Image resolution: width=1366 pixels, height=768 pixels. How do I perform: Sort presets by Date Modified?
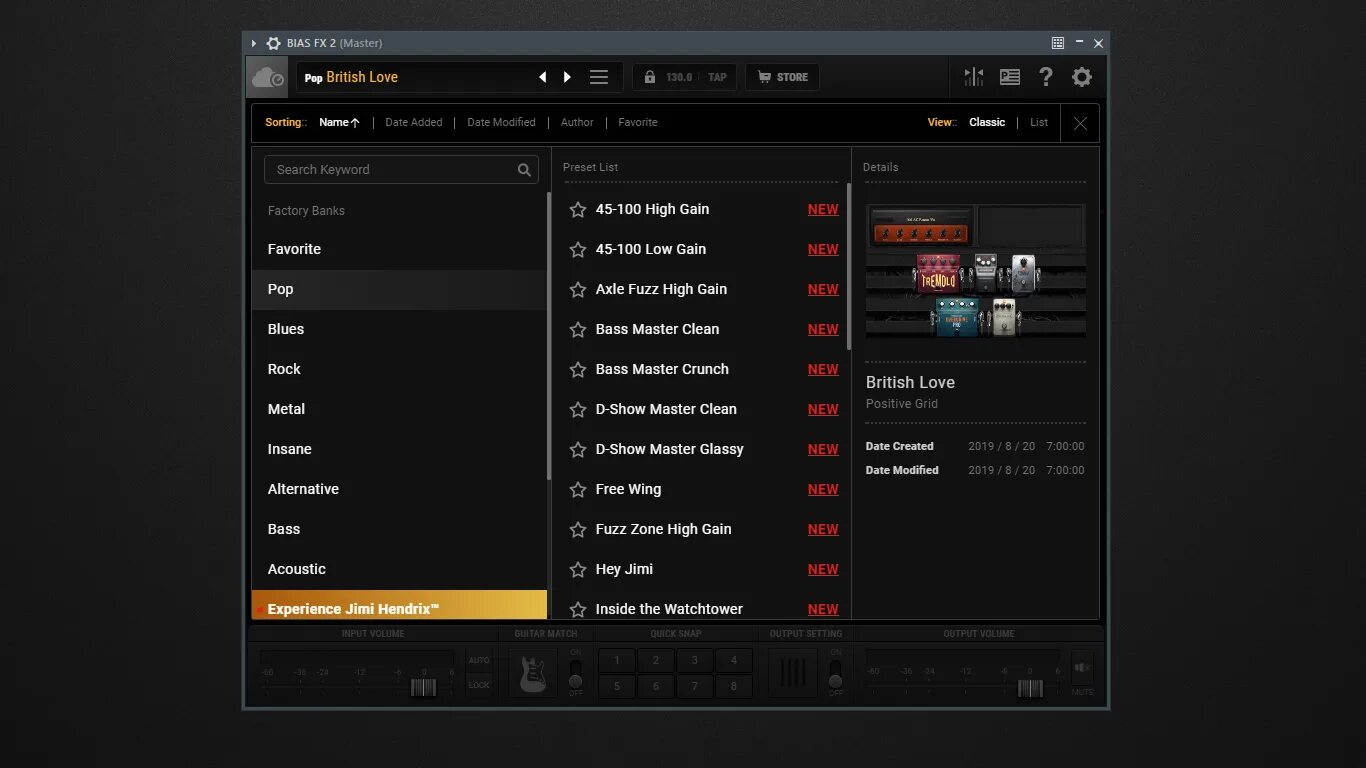coord(501,122)
